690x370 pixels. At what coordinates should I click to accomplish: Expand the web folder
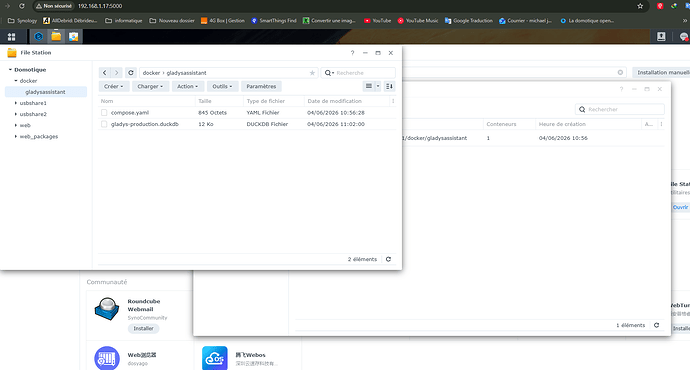(x=15, y=125)
